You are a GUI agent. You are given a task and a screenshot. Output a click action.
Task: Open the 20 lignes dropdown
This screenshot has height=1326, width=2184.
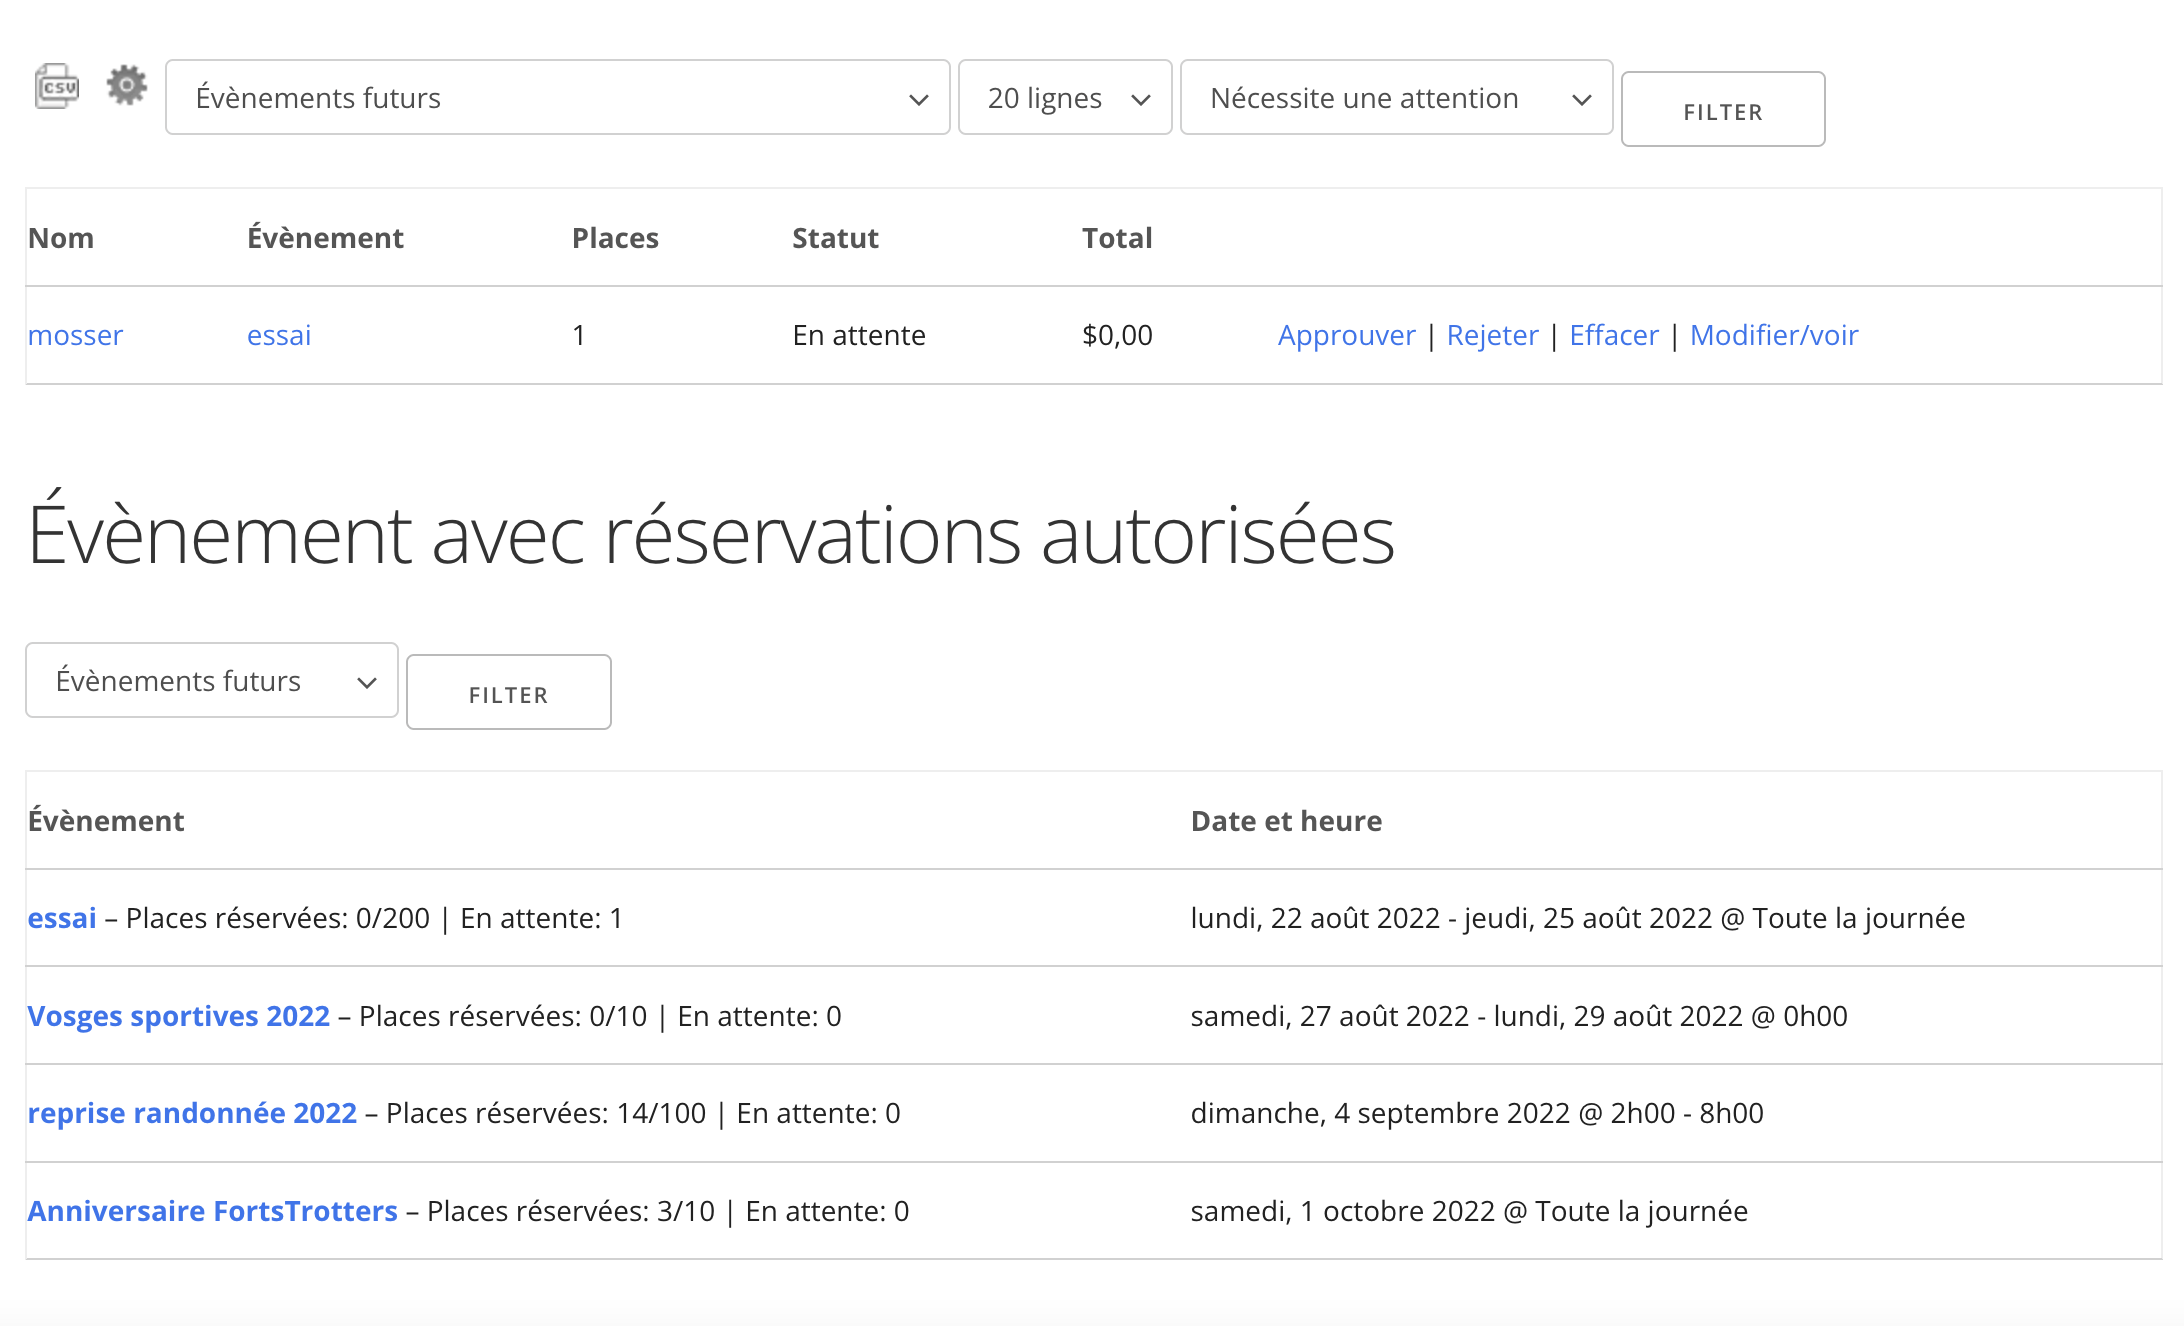1064,98
